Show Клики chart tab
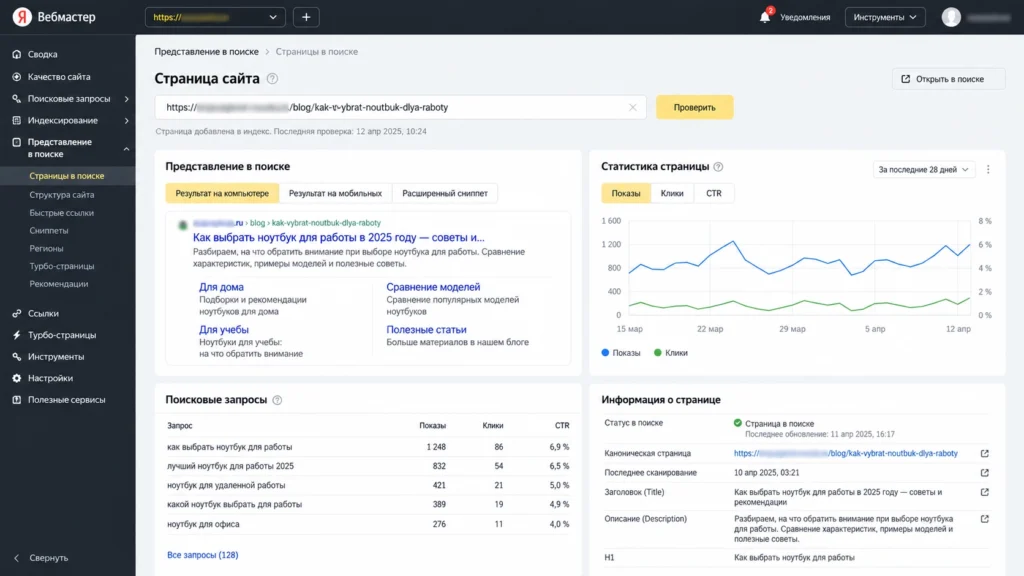 click(x=671, y=193)
